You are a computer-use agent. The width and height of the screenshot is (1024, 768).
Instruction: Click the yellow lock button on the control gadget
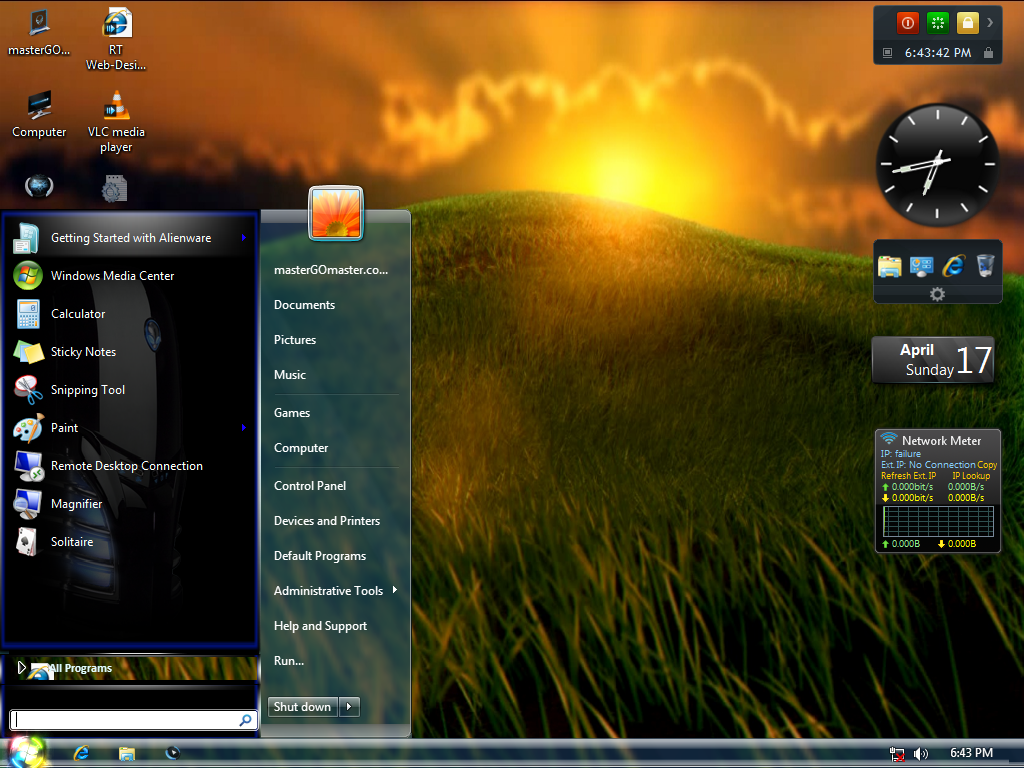(967, 23)
